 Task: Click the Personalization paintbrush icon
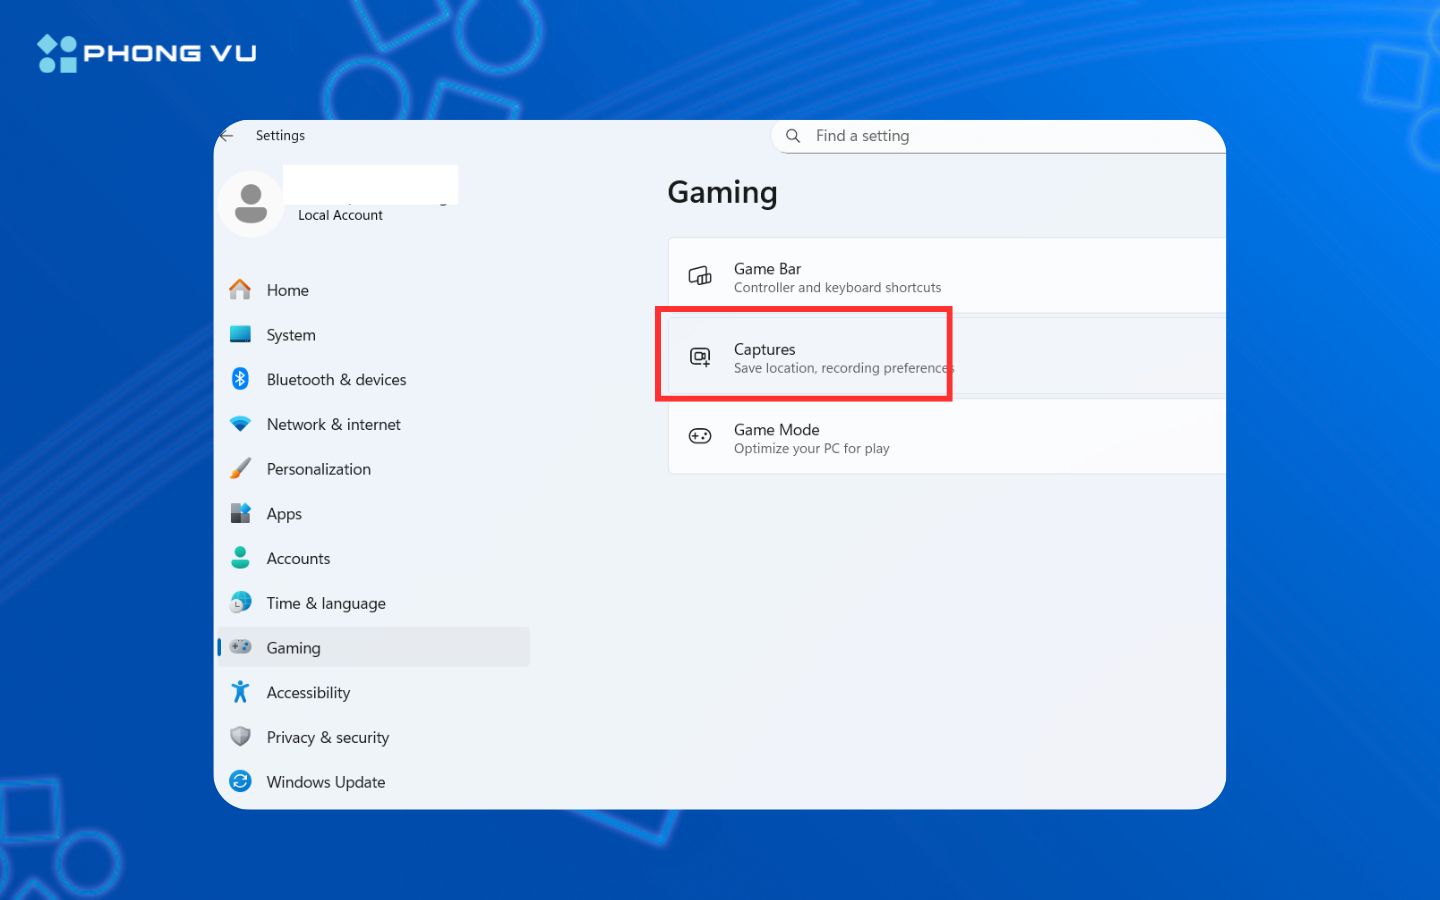(241, 468)
